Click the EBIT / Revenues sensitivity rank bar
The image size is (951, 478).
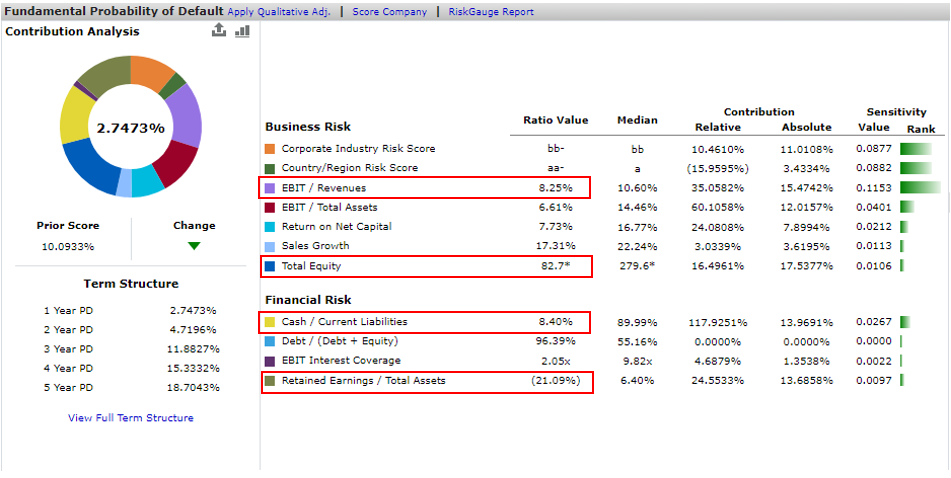tap(920, 188)
